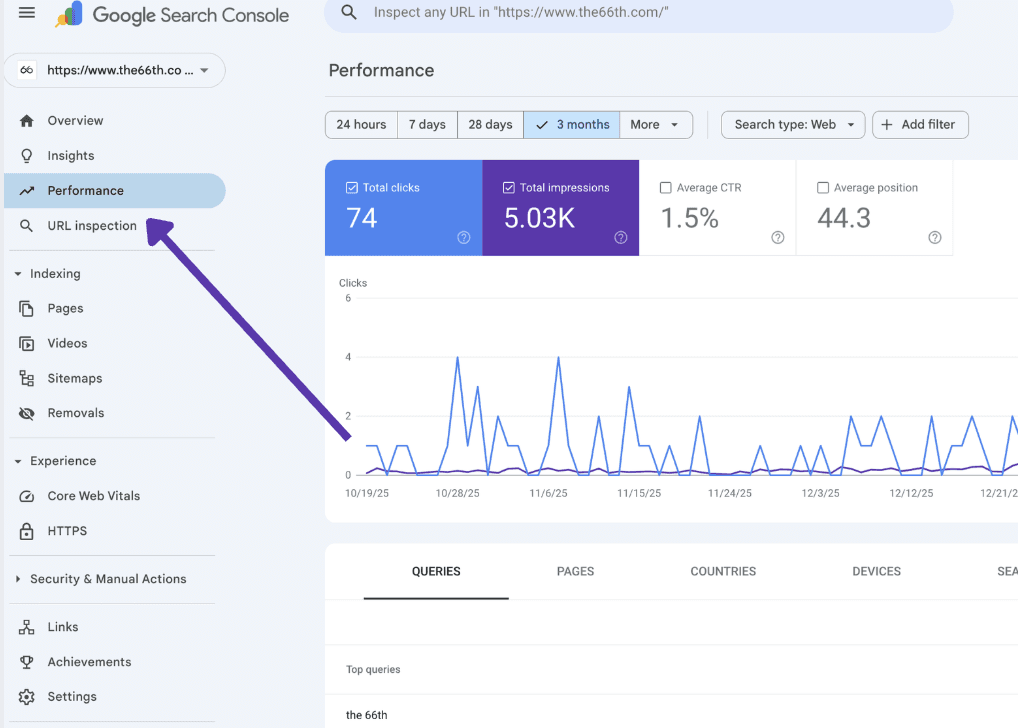Open the Search type: Web dropdown
Image resolution: width=1018 pixels, height=728 pixels.
point(793,125)
